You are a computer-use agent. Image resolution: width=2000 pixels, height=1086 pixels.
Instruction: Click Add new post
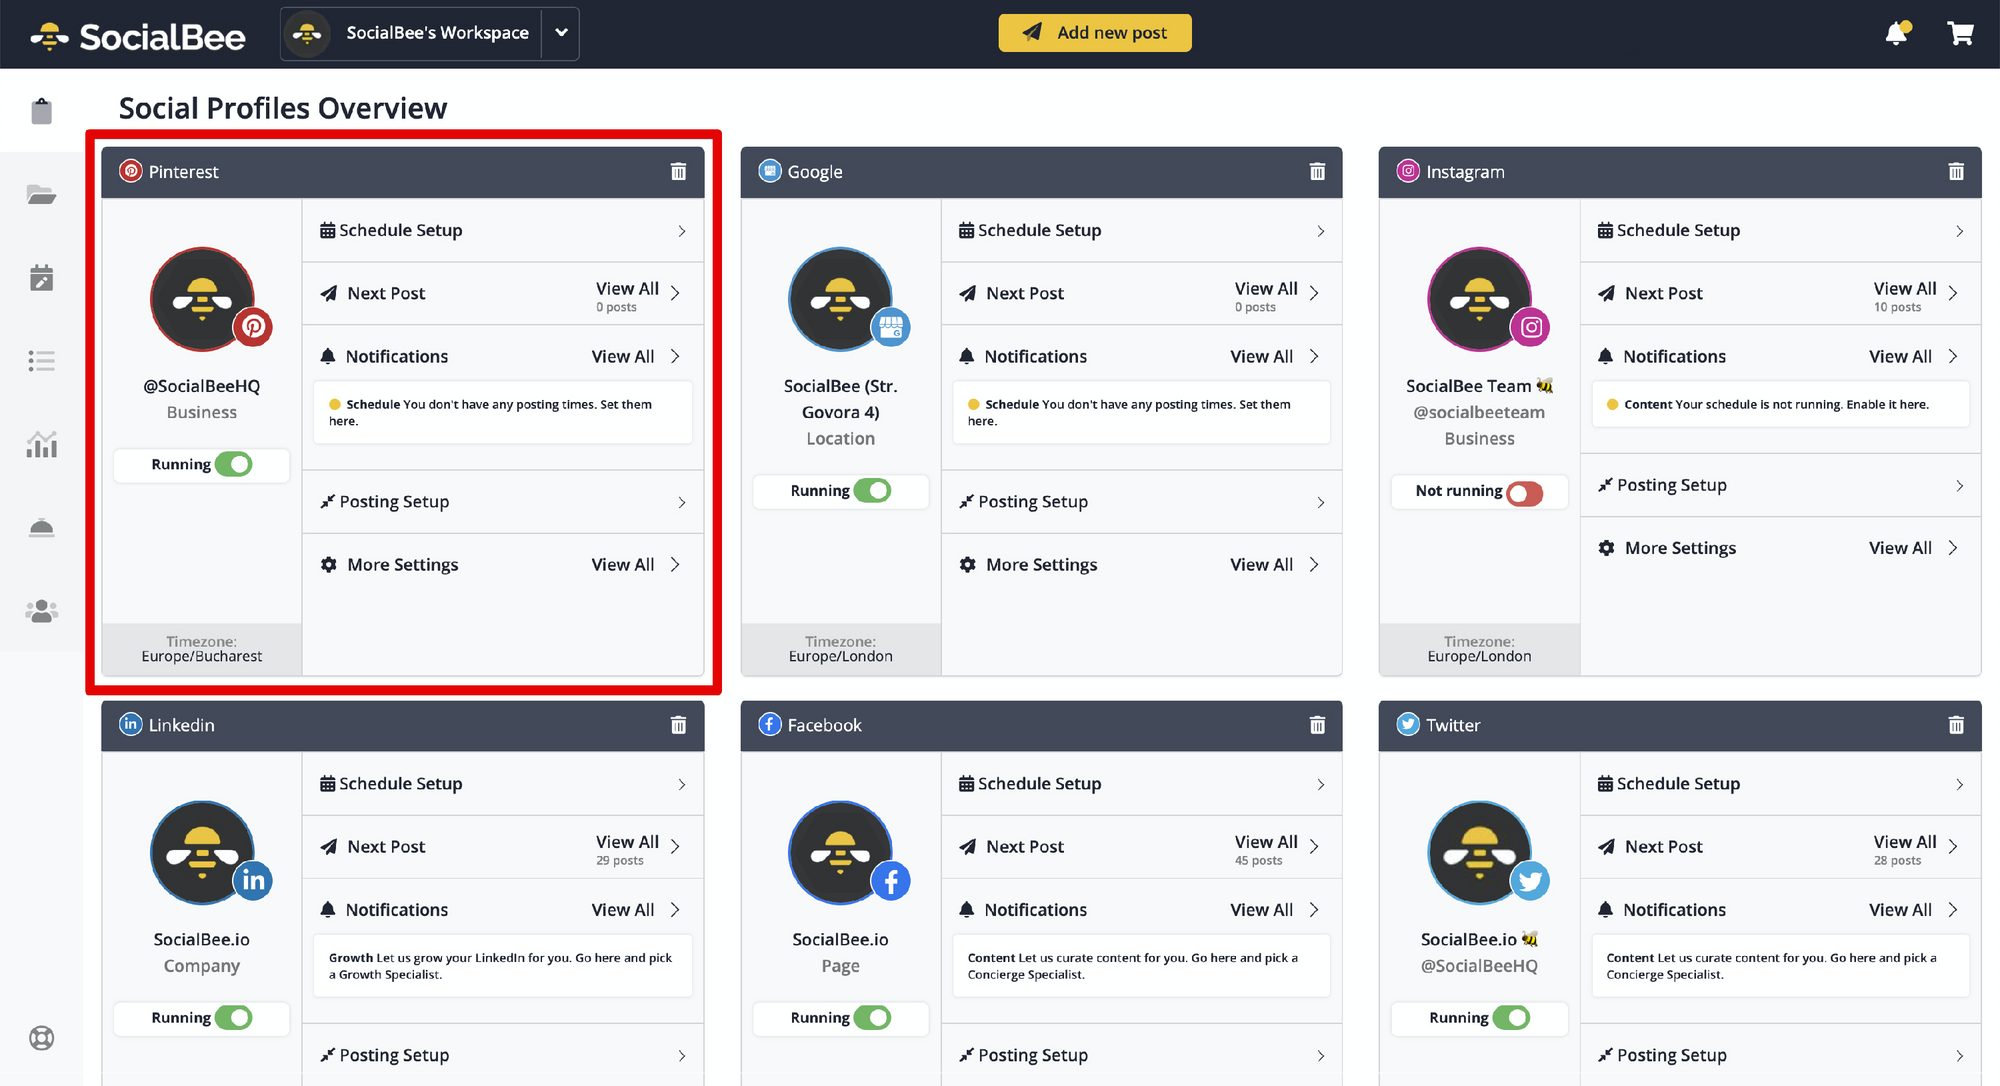coord(1094,32)
